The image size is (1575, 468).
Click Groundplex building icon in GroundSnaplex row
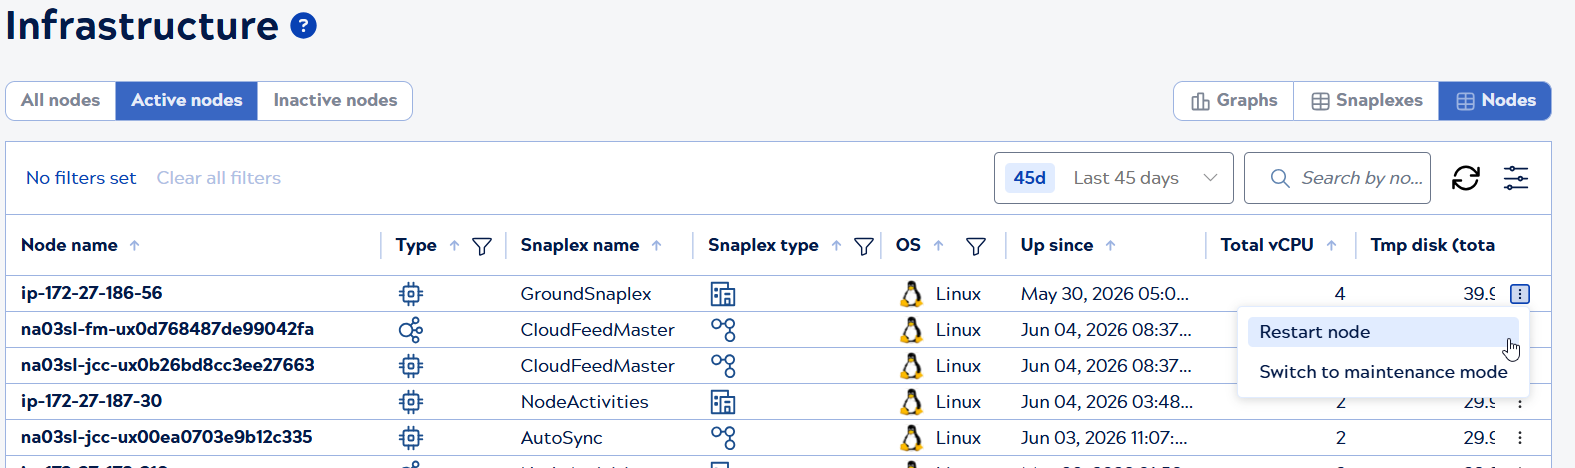tap(723, 294)
